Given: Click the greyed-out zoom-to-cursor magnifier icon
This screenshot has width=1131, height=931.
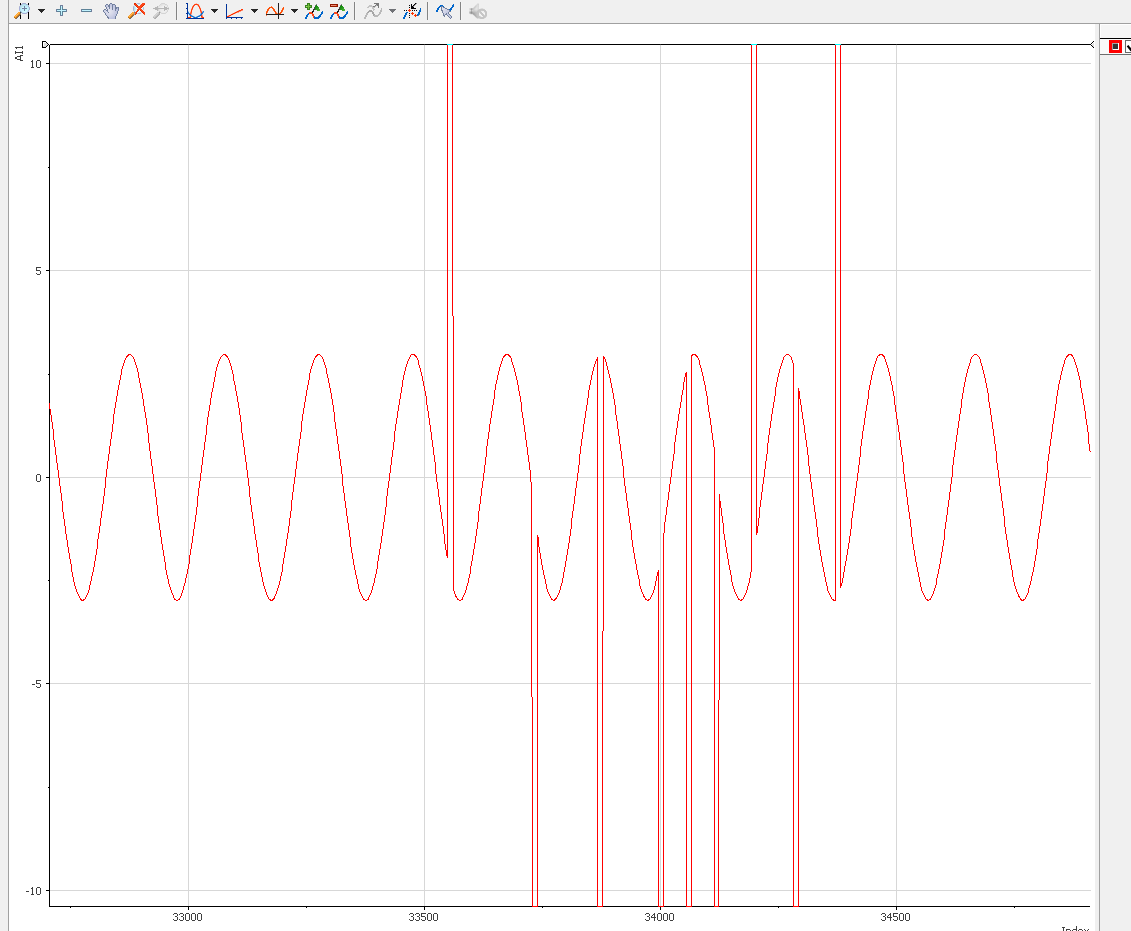Looking at the screenshot, I should point(160,11).
